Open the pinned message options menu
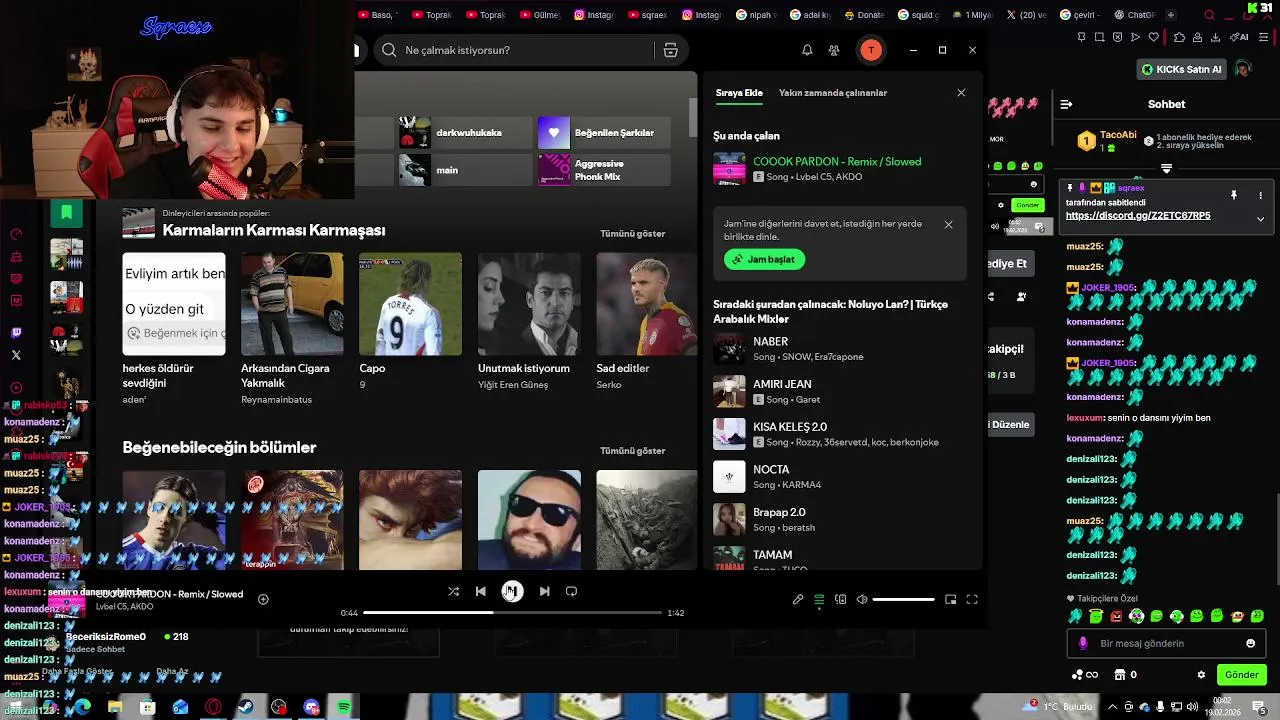1280x720 pixels. point(1260,195)
